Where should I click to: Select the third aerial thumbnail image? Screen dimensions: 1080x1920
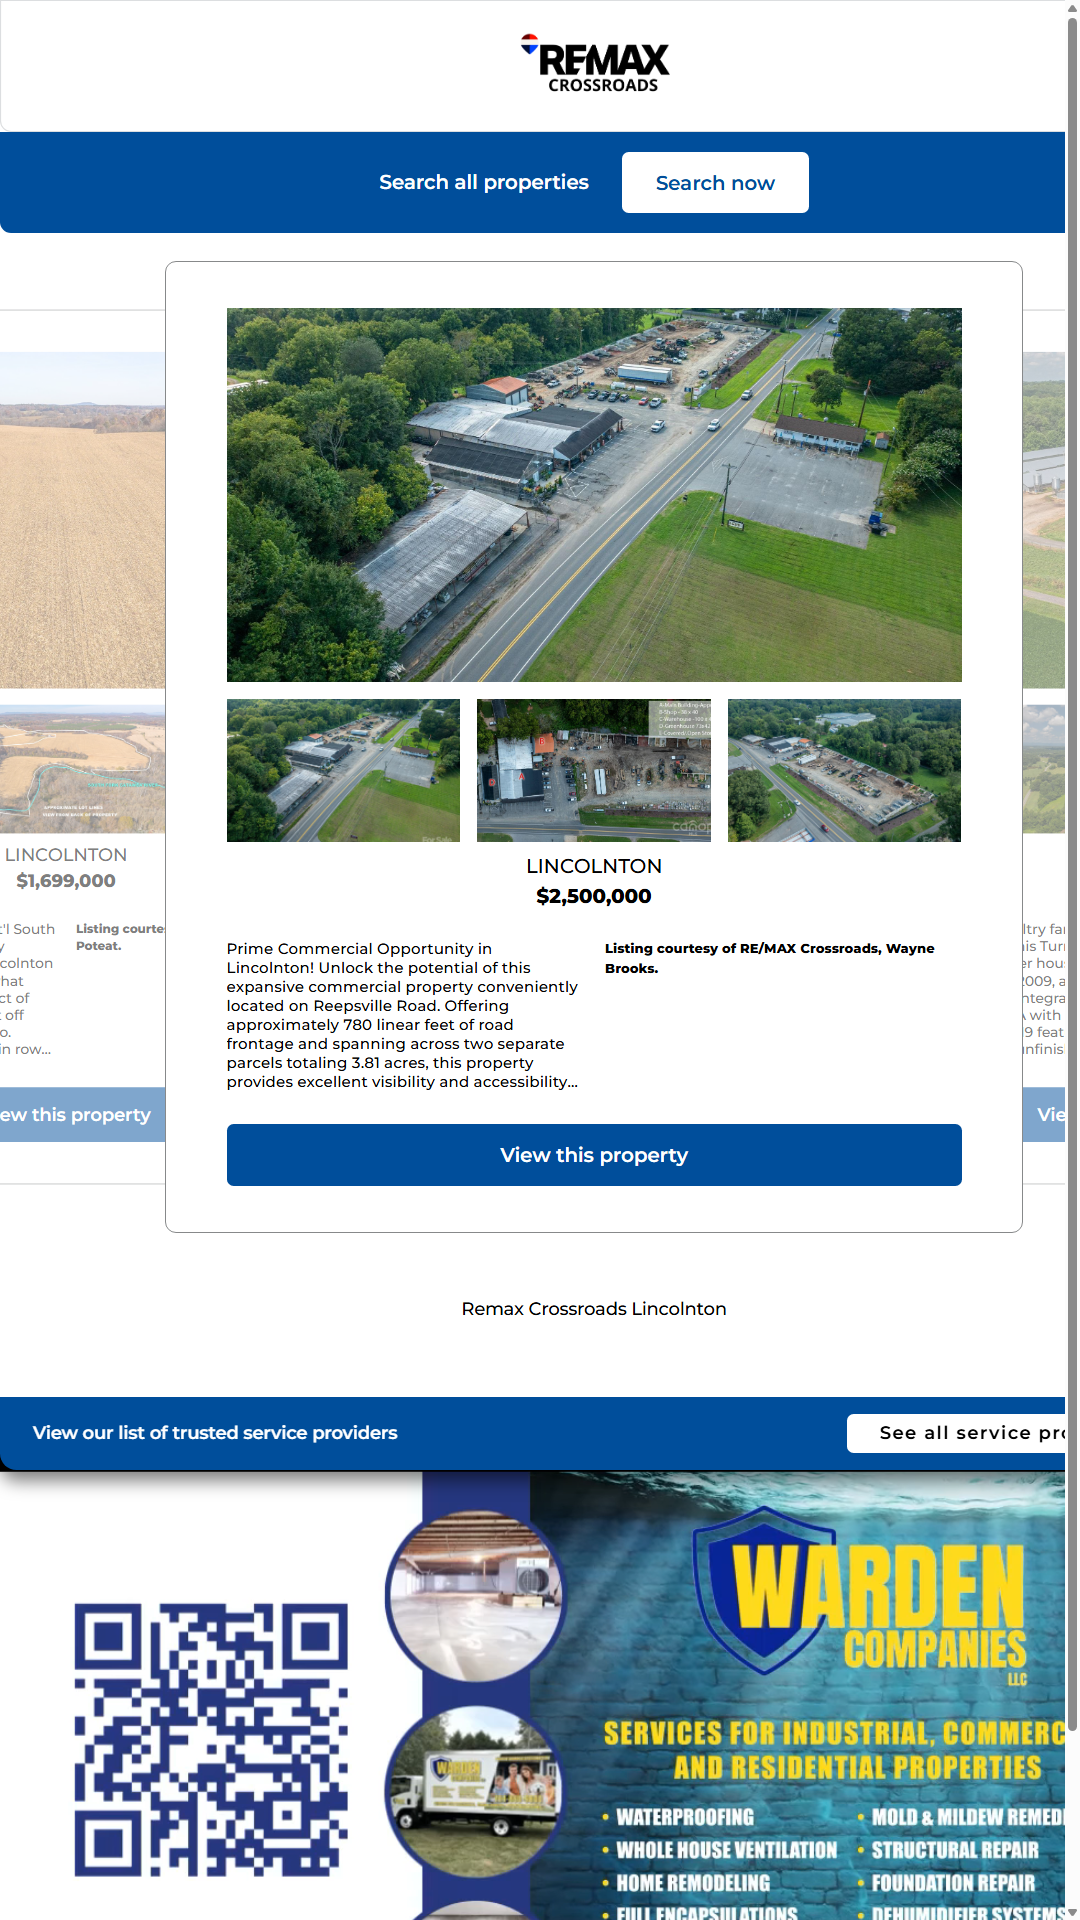(844, 770)
